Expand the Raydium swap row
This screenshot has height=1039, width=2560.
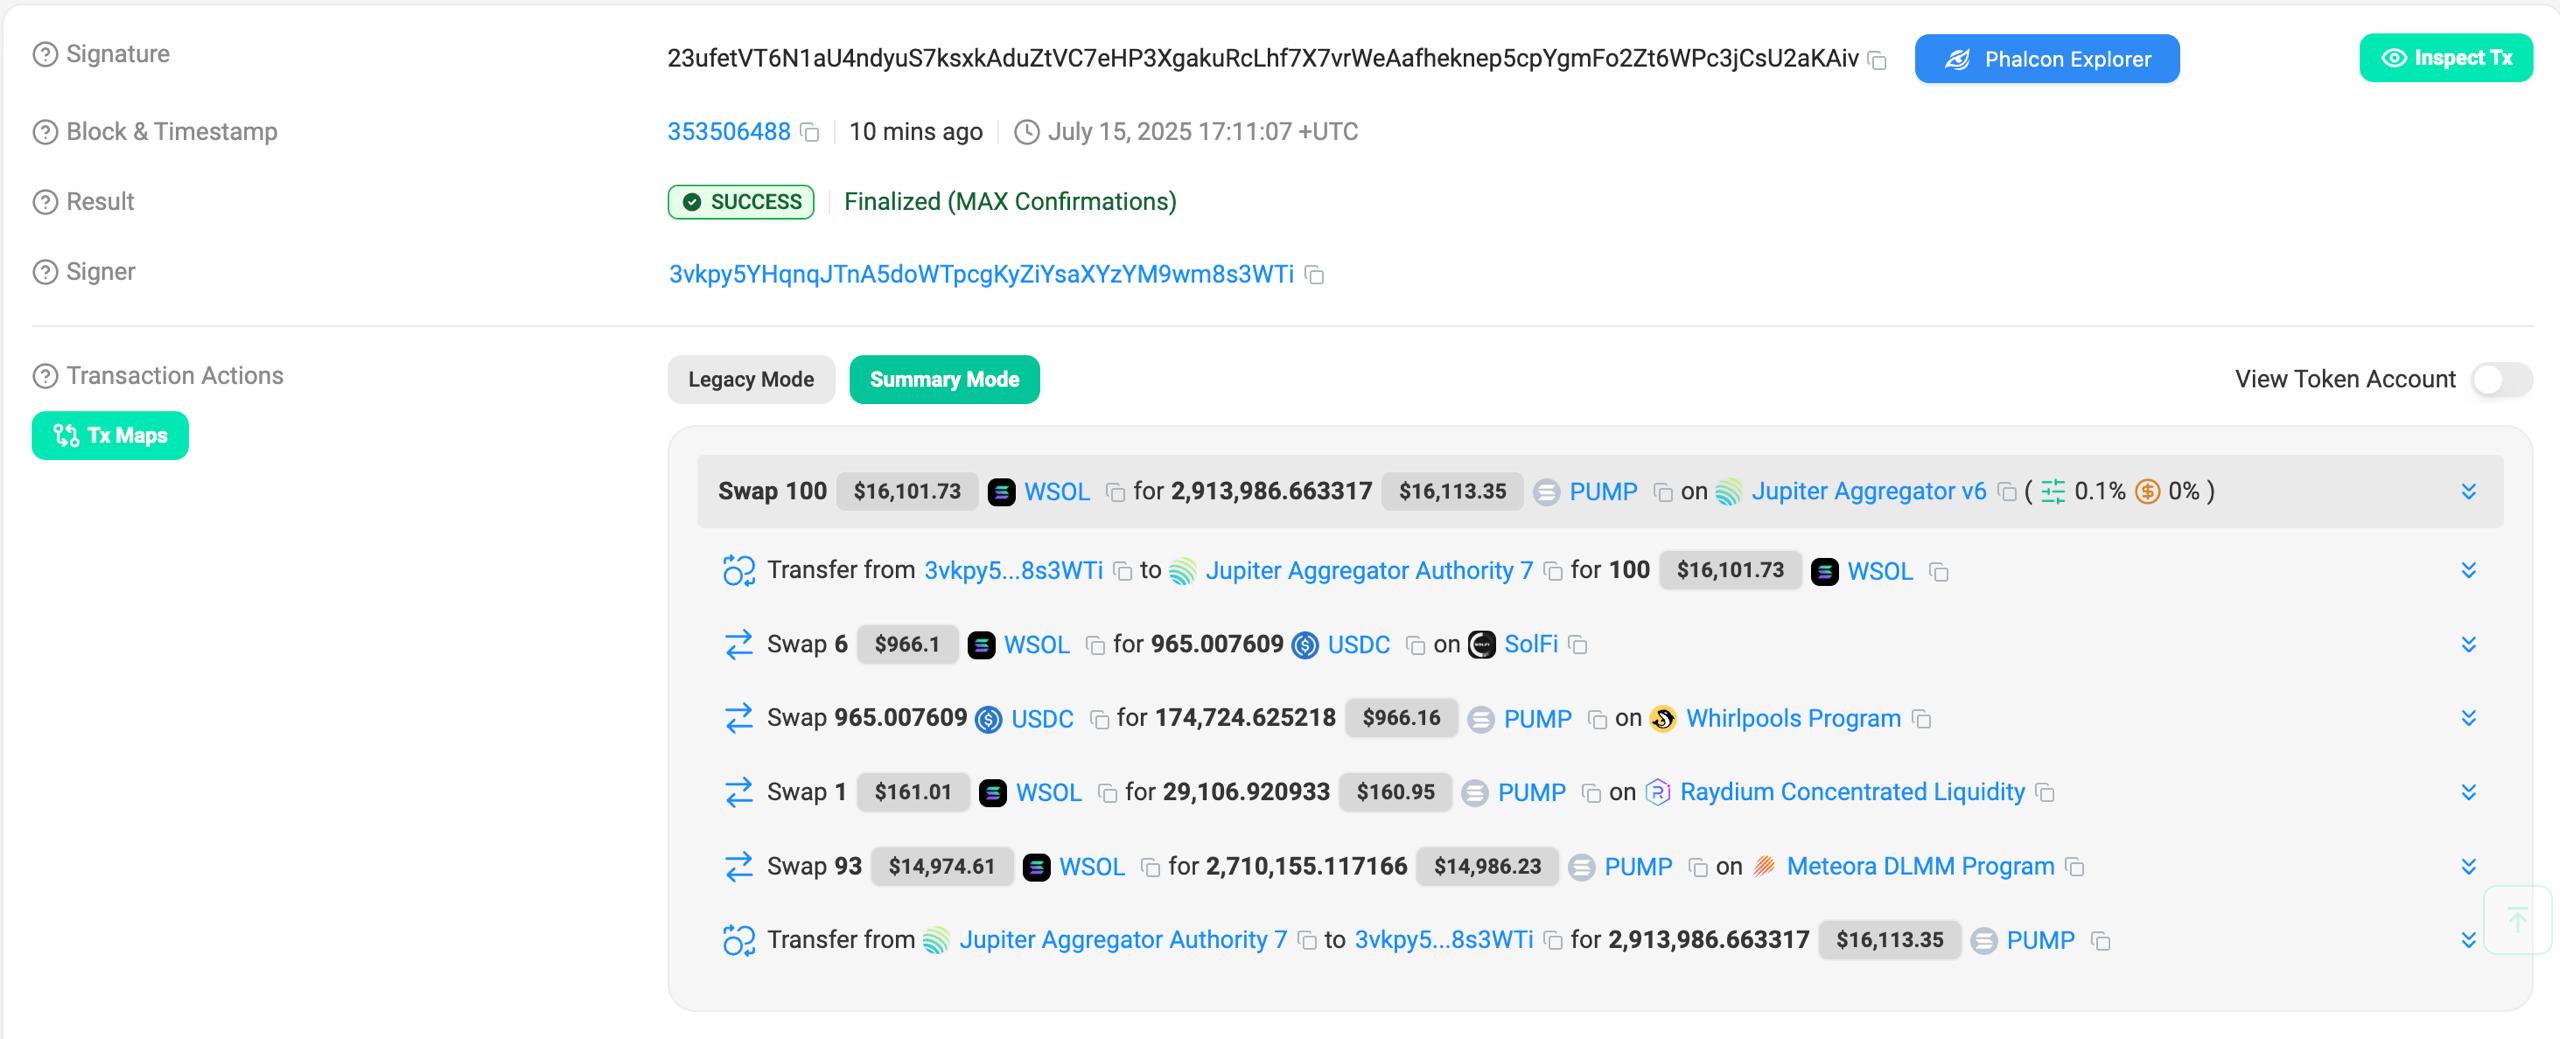tap(2468, 792)
